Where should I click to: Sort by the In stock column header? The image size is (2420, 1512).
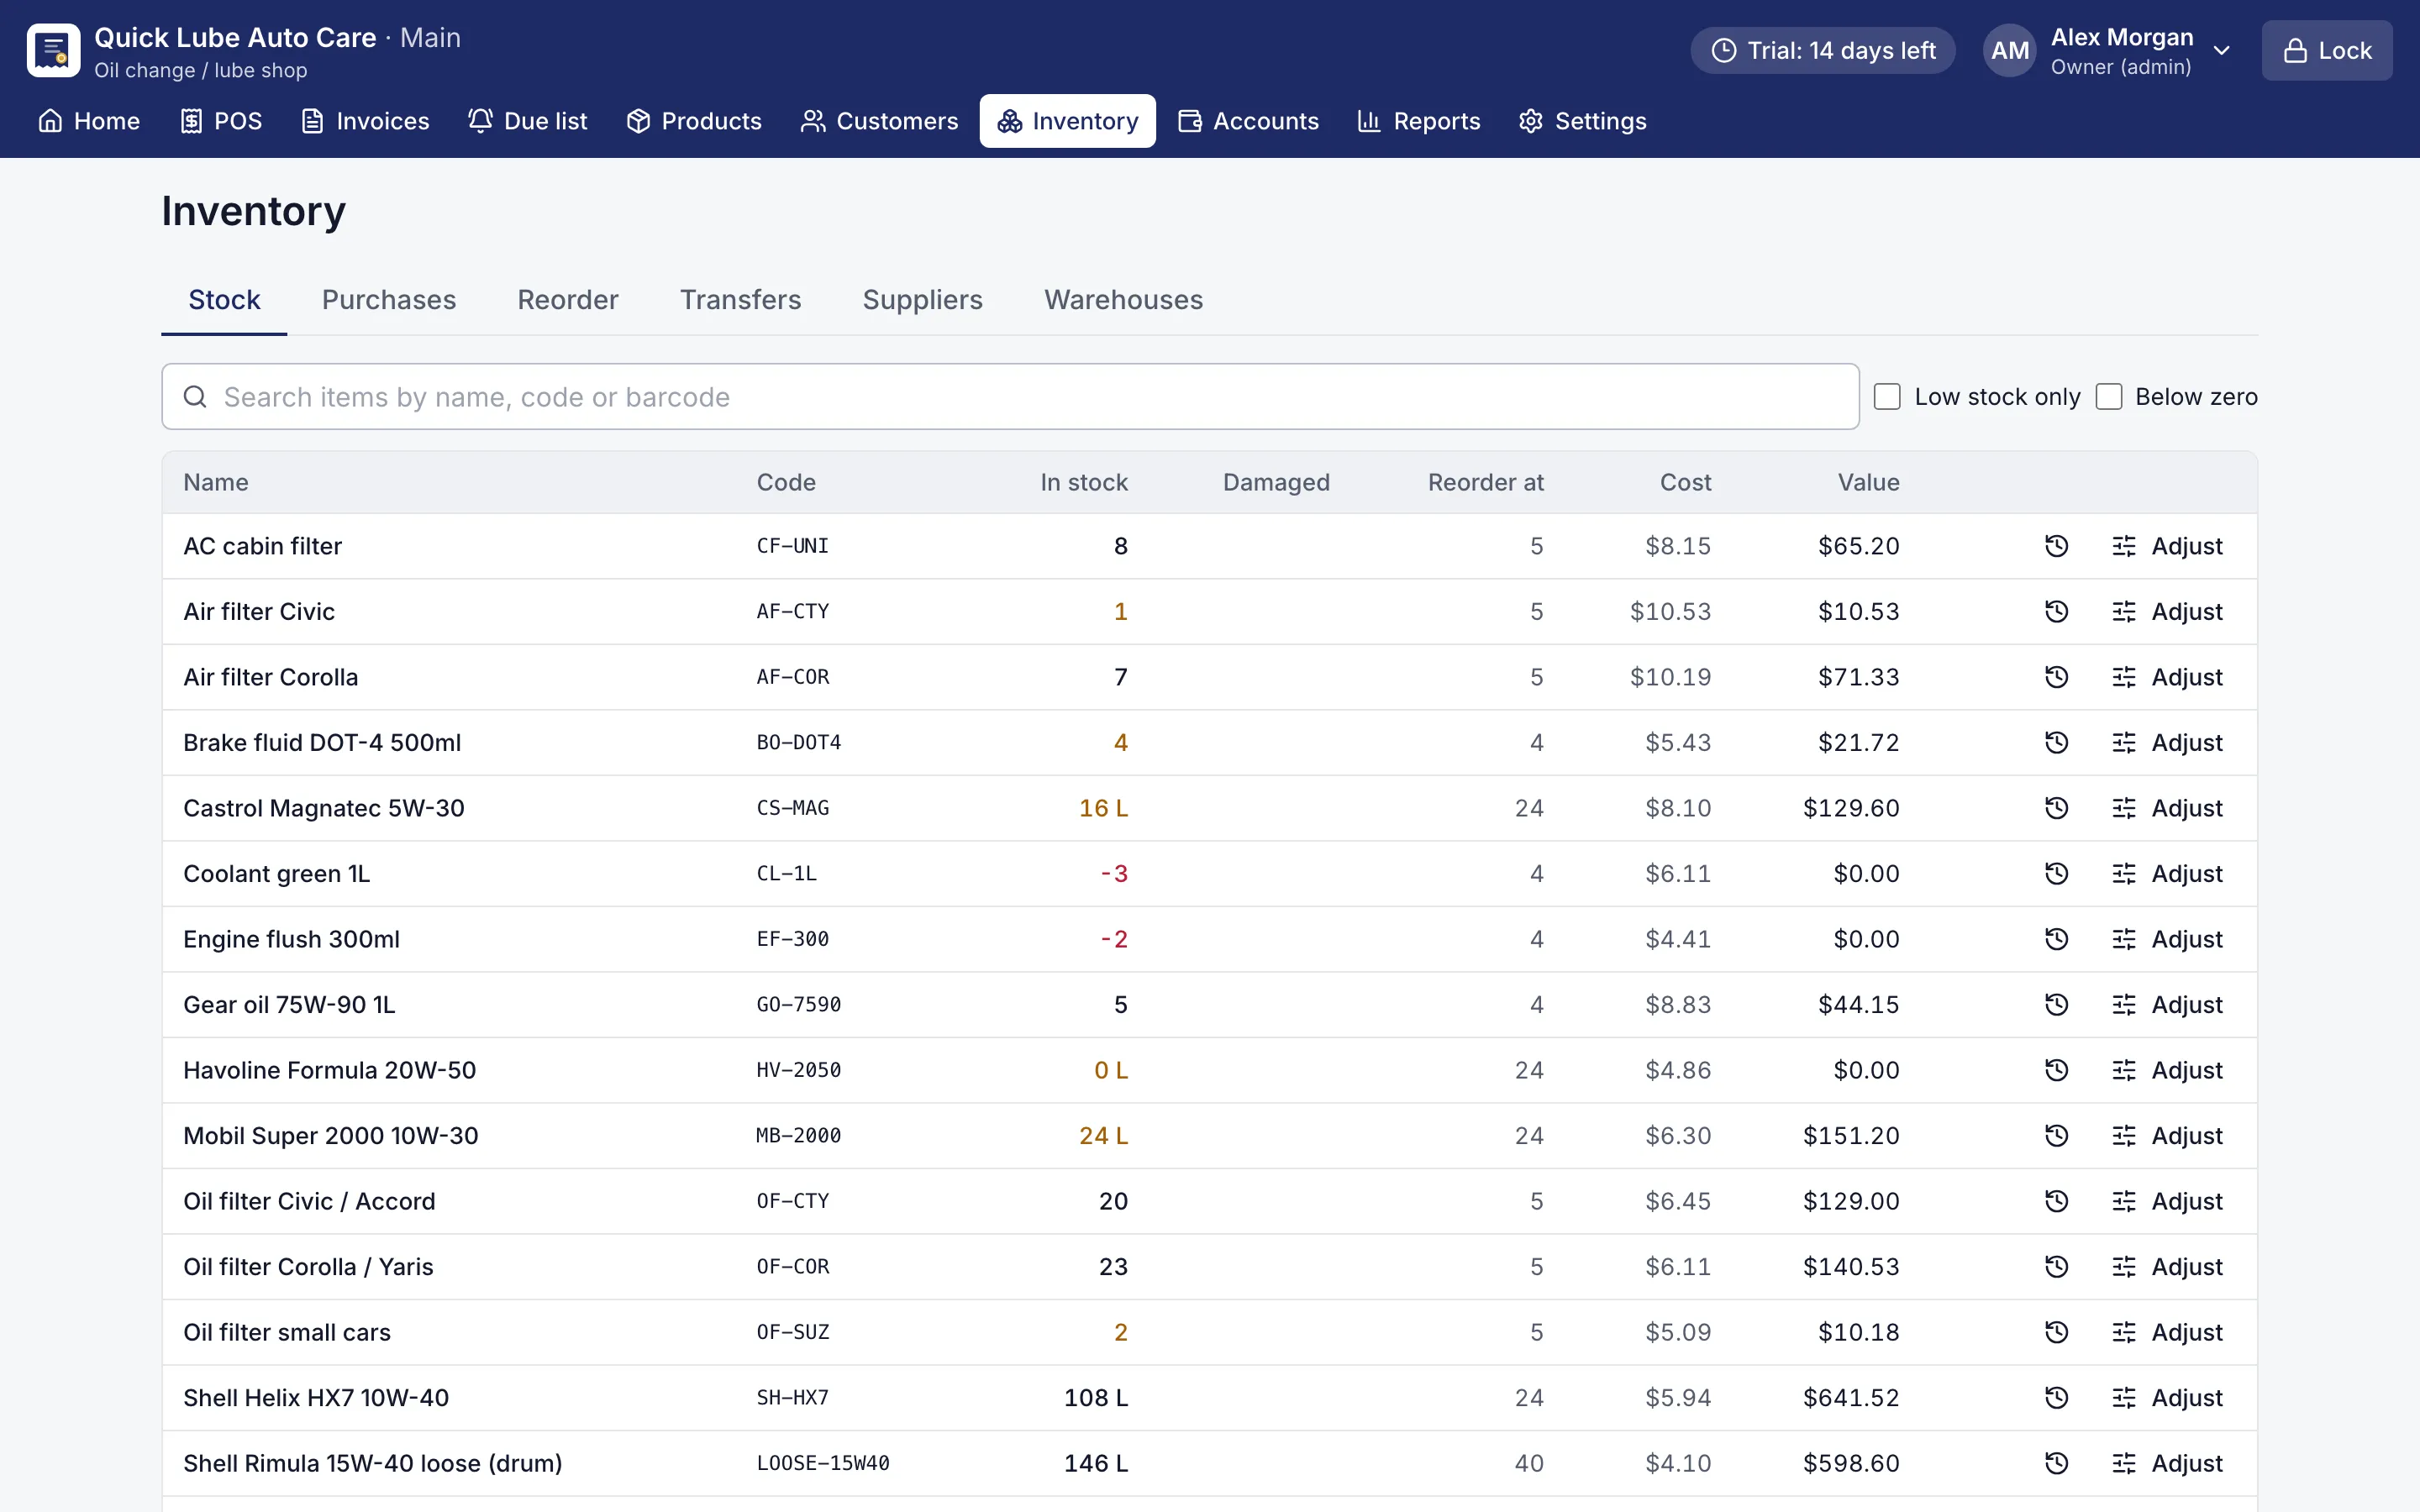coord(1083,482)
